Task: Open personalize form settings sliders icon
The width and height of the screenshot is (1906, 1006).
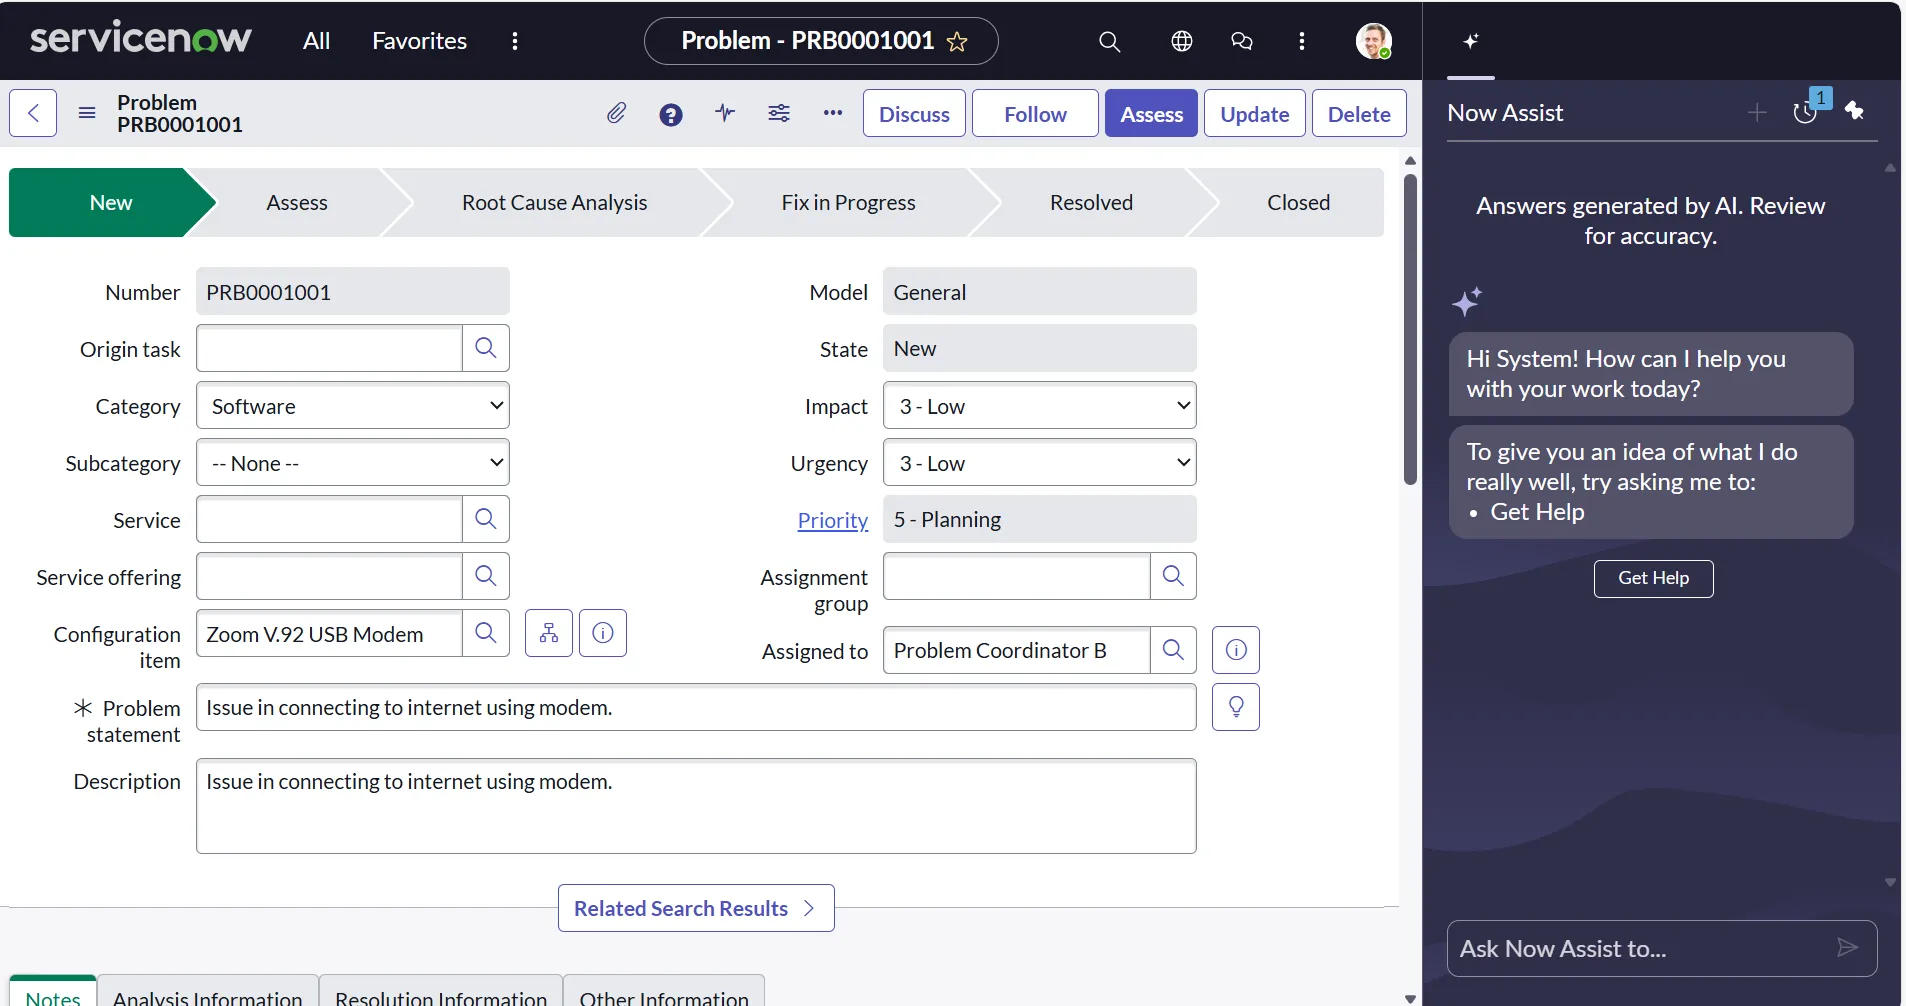Action: coord(779,113)
